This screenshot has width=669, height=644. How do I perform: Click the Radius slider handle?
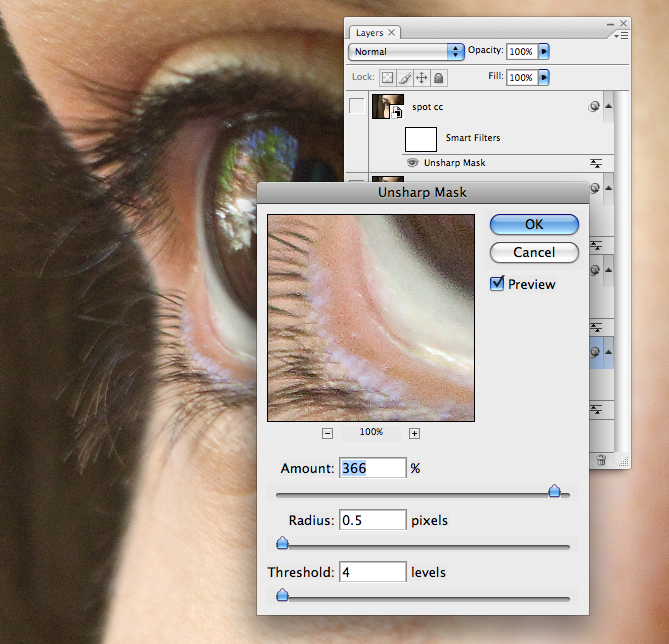[282, 543]
